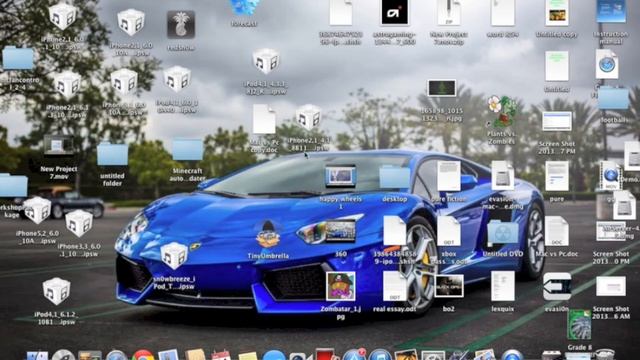640x360 pixels.
Task: Select the iPhone5,2_6.0 ipsw file
Action: (37, 211)
